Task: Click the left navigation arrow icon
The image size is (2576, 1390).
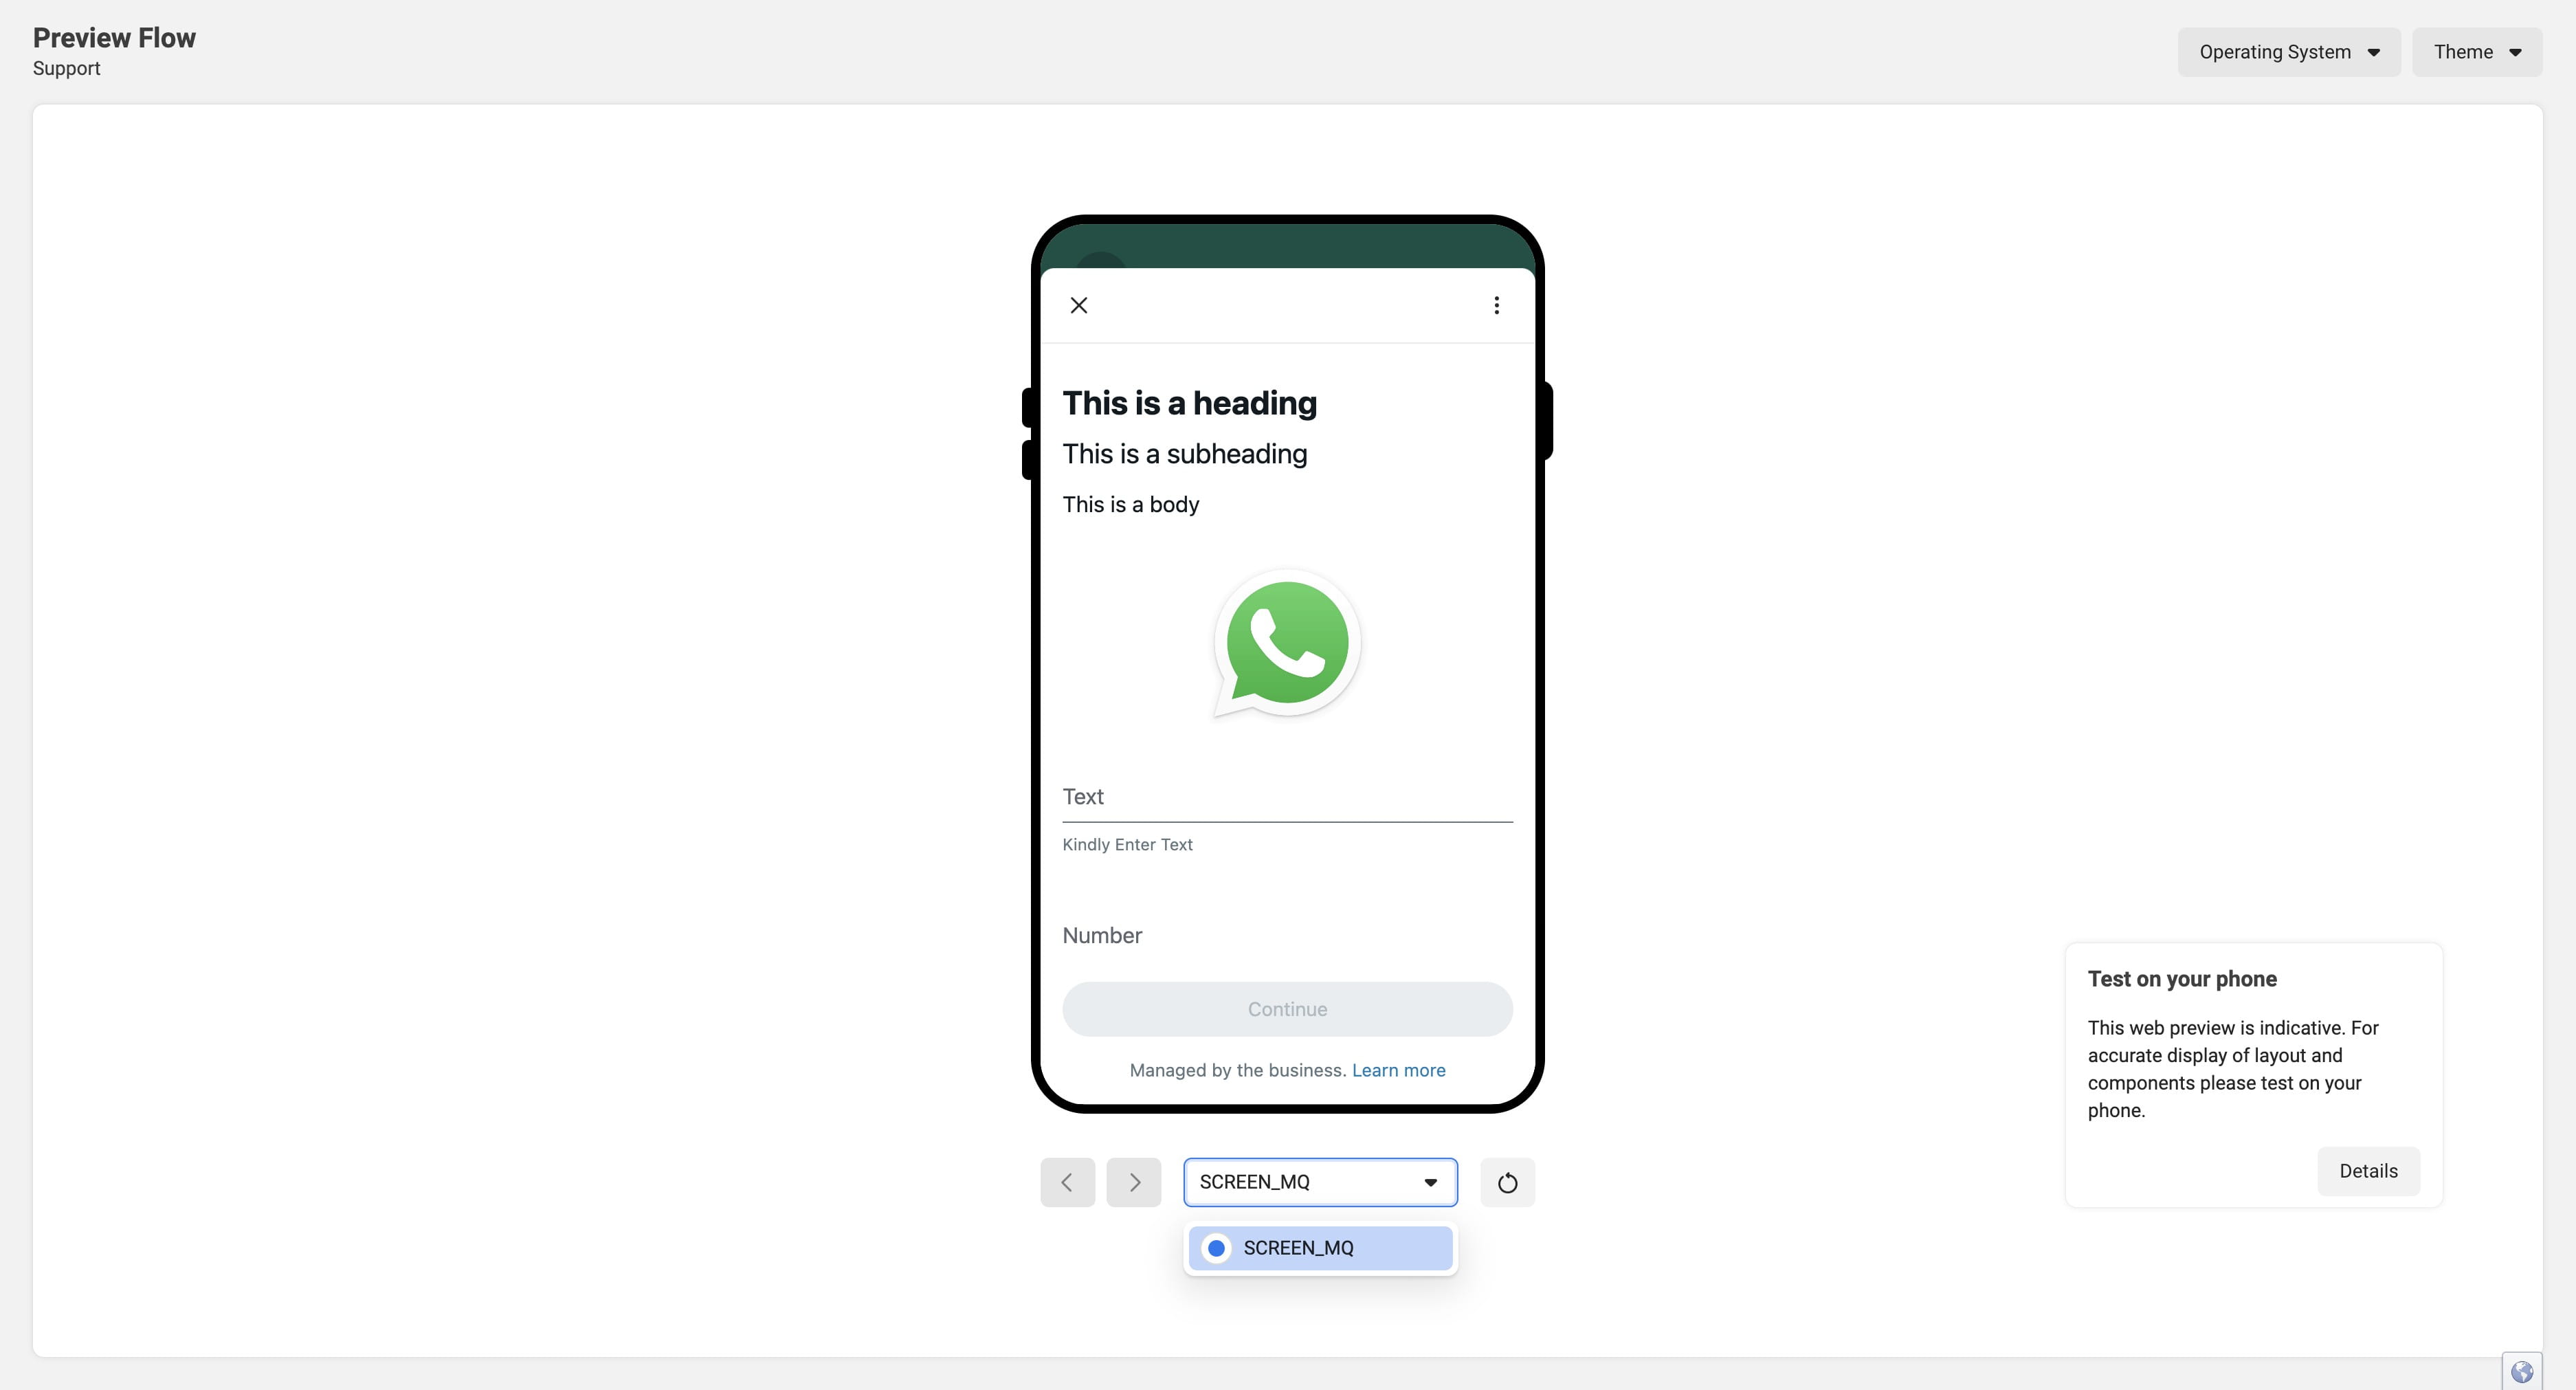Action: pos(1067,1181)
